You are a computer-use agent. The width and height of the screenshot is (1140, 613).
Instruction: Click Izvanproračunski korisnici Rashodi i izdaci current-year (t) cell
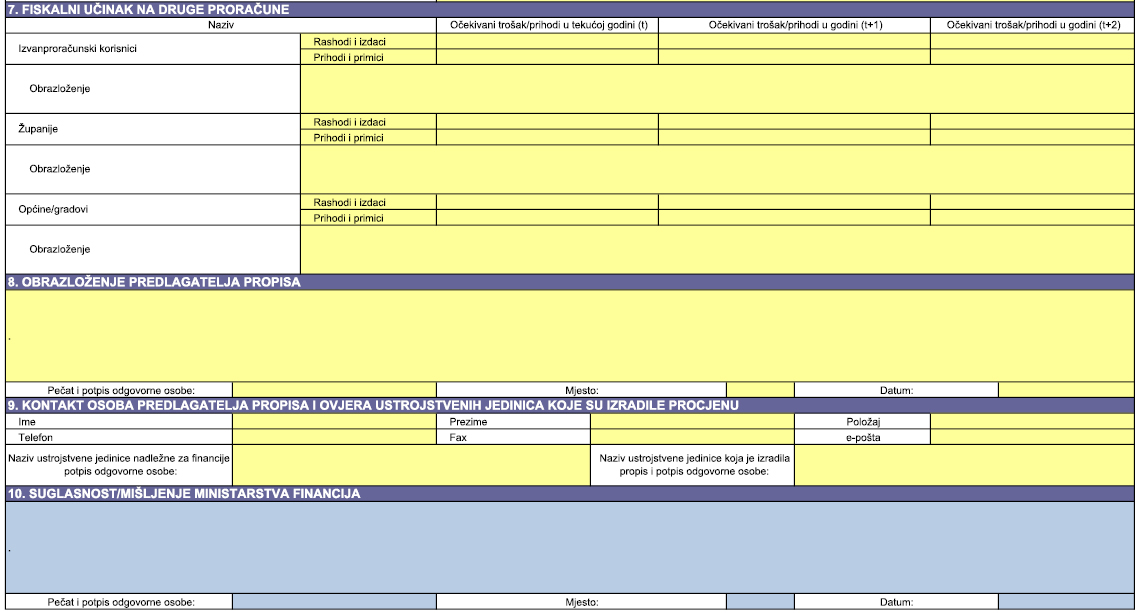tap(547, 42)
